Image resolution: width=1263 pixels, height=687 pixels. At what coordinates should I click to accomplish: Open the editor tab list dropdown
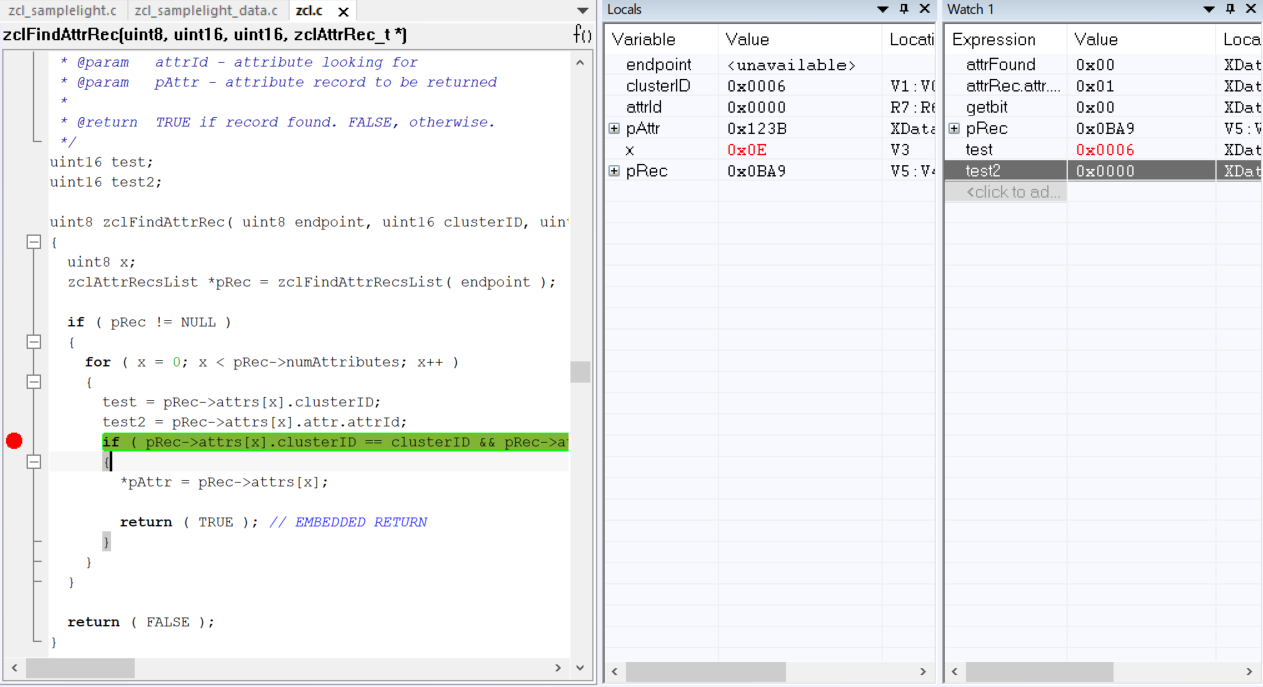(x=583, y=11)
